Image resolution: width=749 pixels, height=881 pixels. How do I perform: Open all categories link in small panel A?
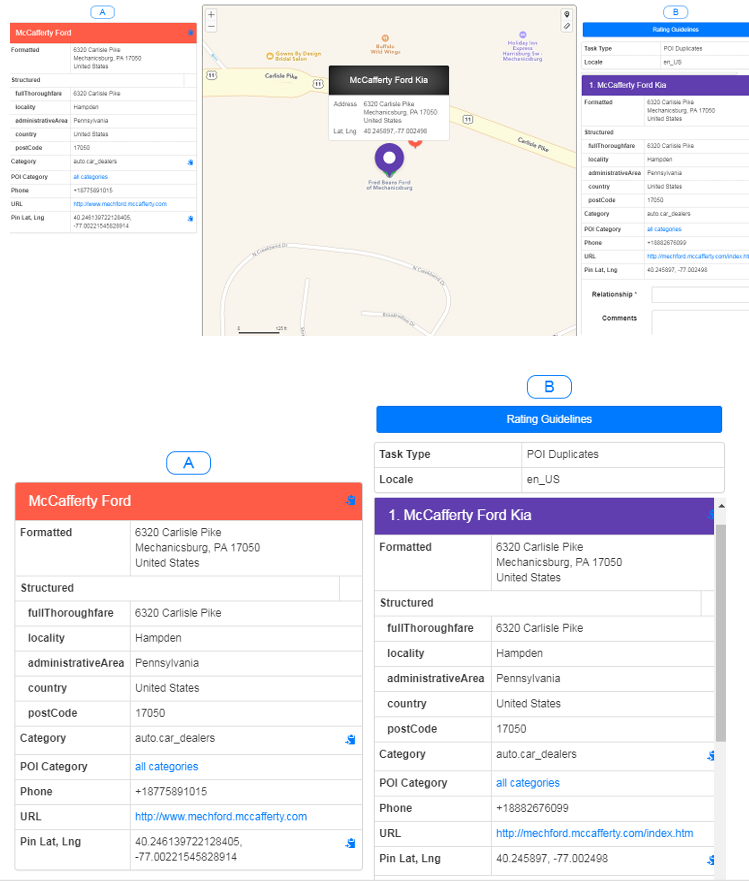90,177
